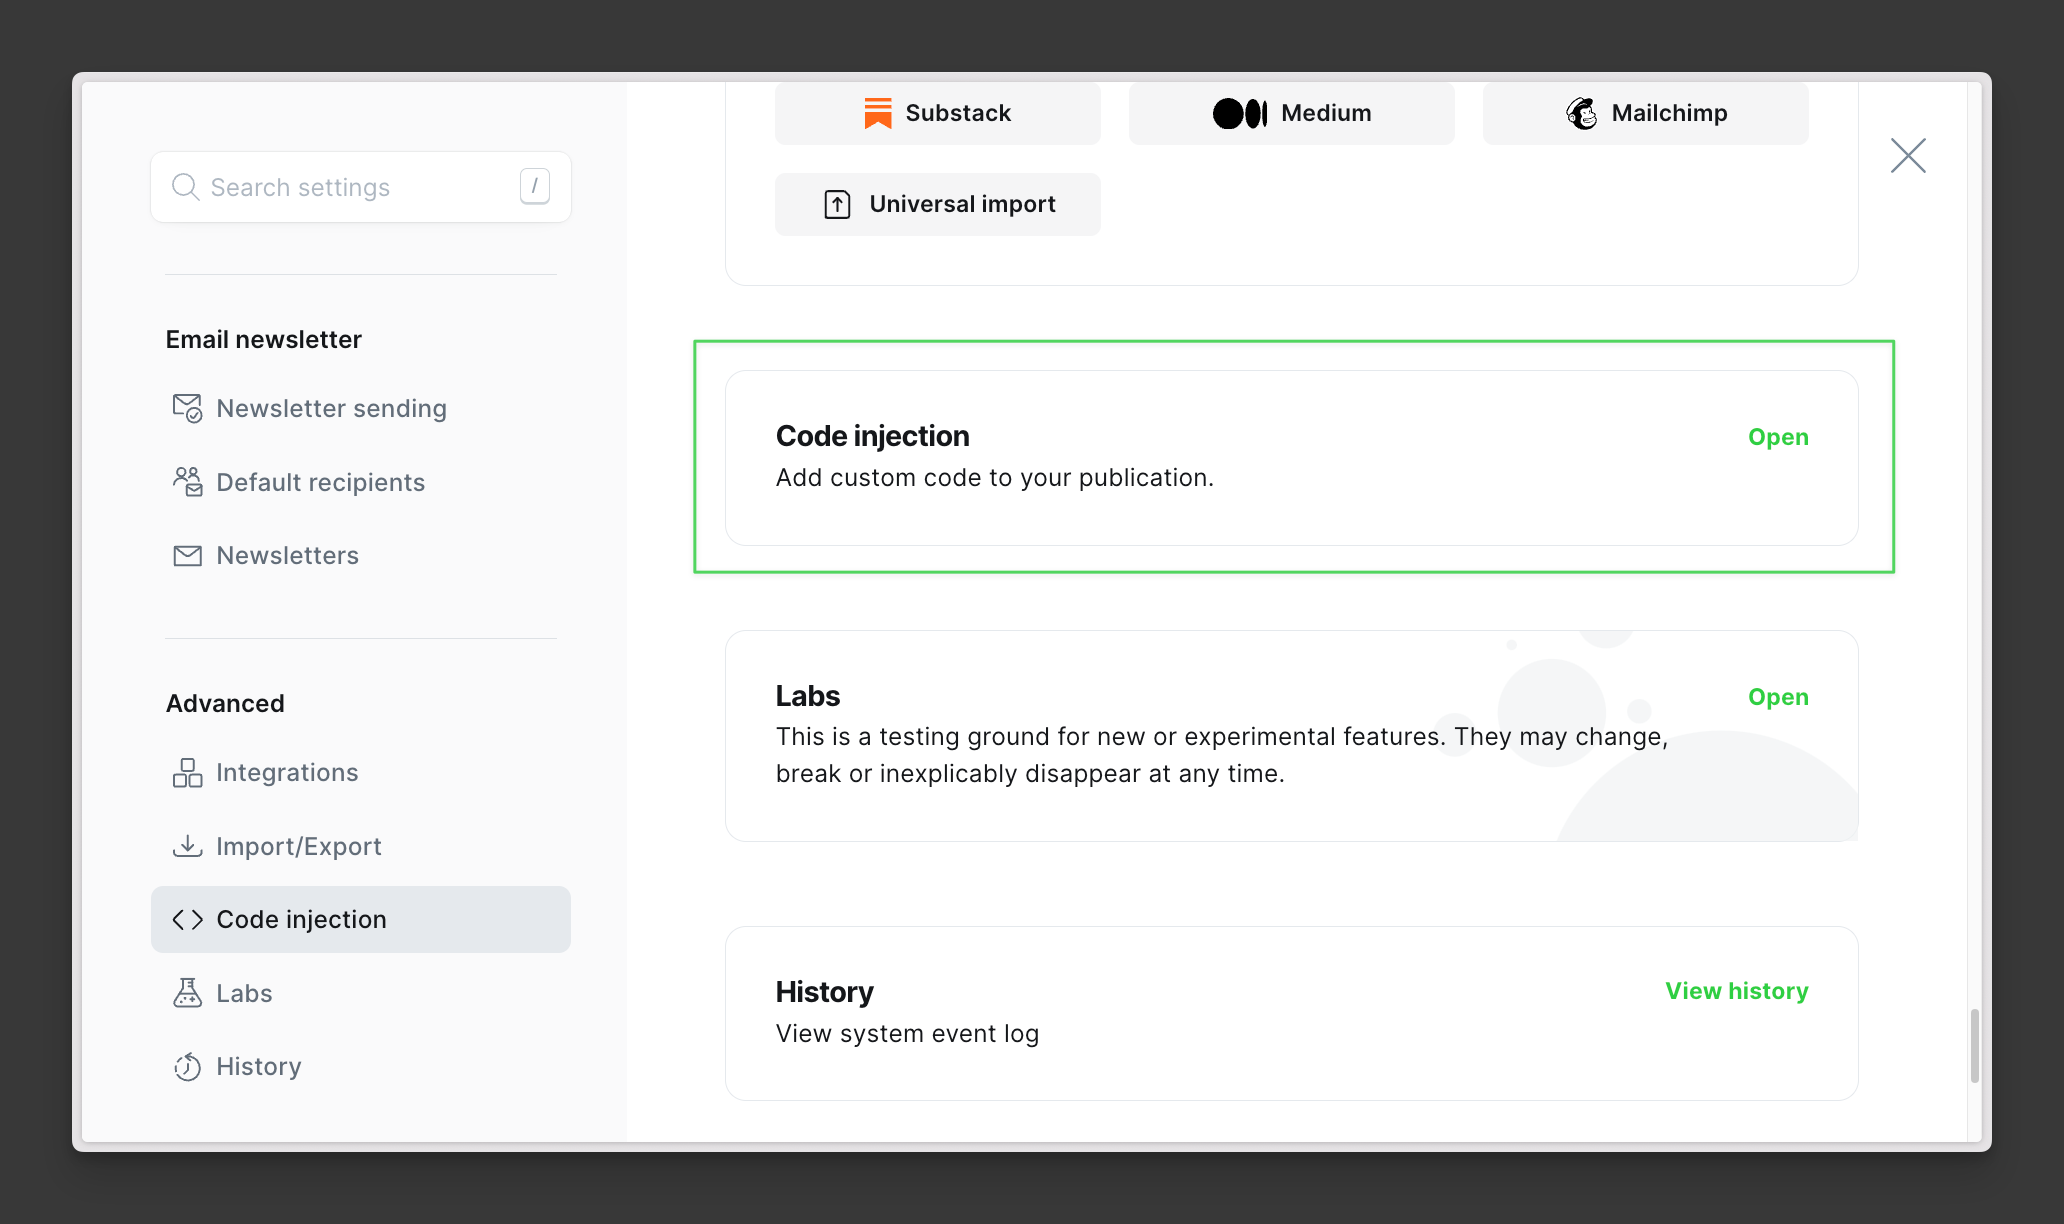This screenshot has width=2064, height=1224.
Task: Open the Mailchimp import option
Action: coord(1643,113)
